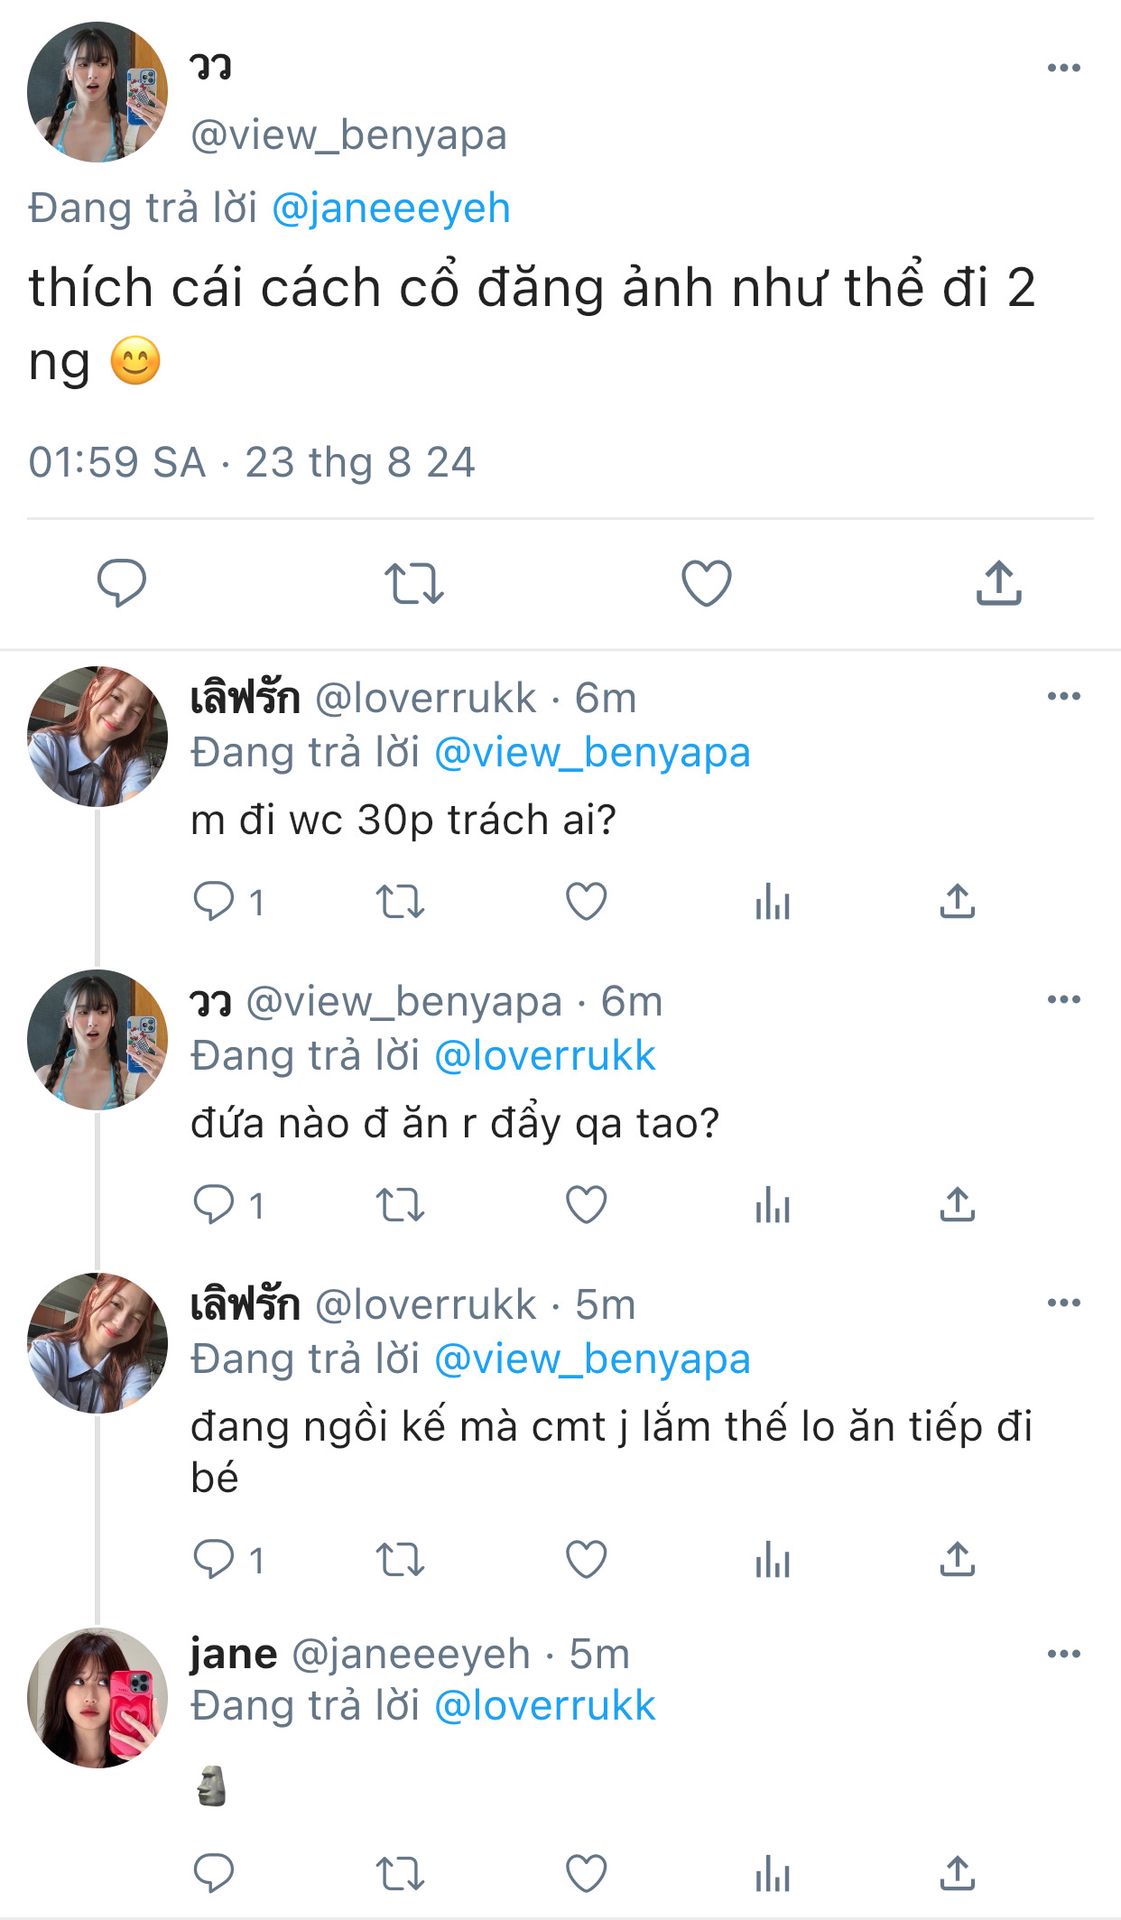Like the "m đi wc 30p trách ai?" reply
The height and width of the screenshot is (1920, 1121).
coord(586,902)
